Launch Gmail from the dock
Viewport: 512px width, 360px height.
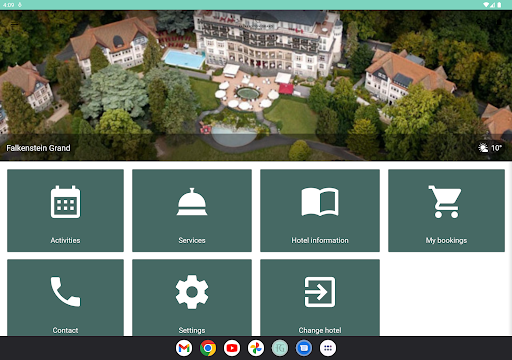(x=184, y=348)
